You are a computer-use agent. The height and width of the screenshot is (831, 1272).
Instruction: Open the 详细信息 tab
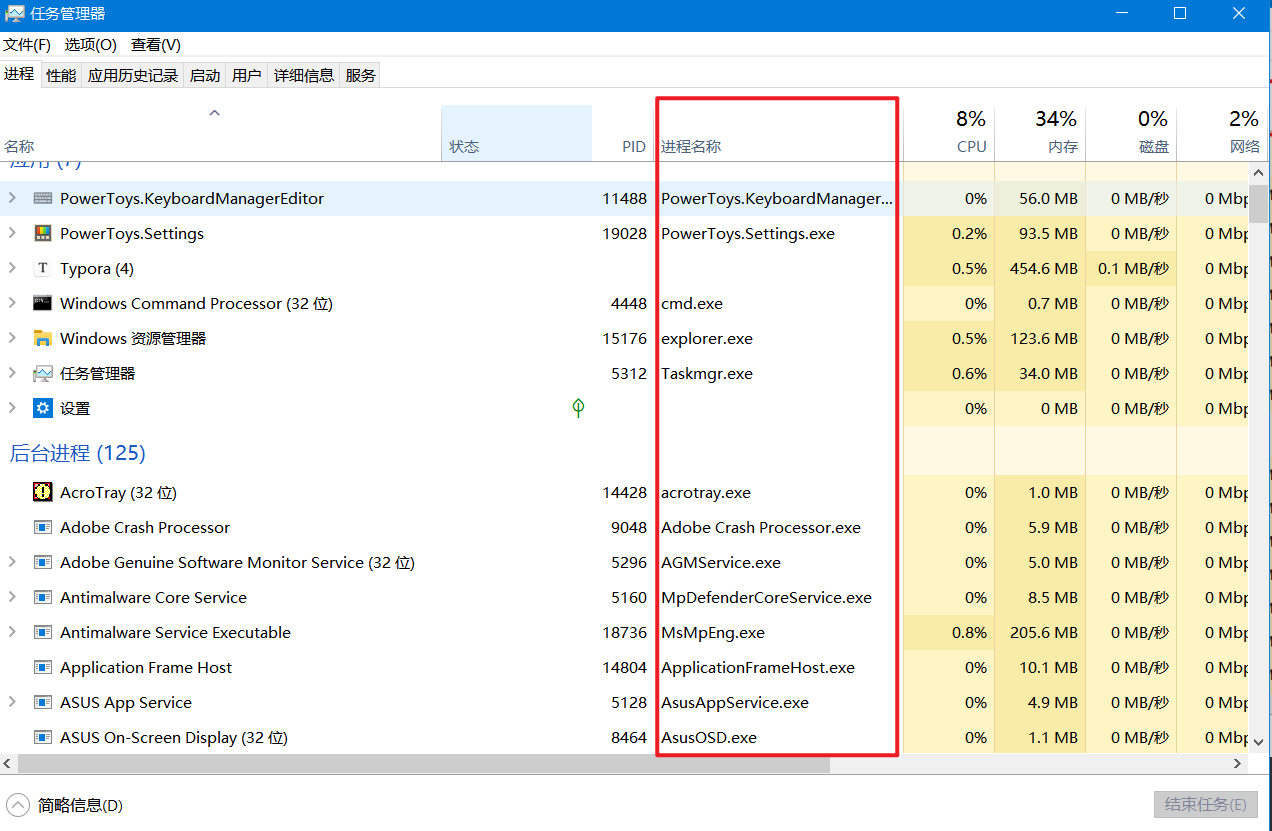click(304, 75)
